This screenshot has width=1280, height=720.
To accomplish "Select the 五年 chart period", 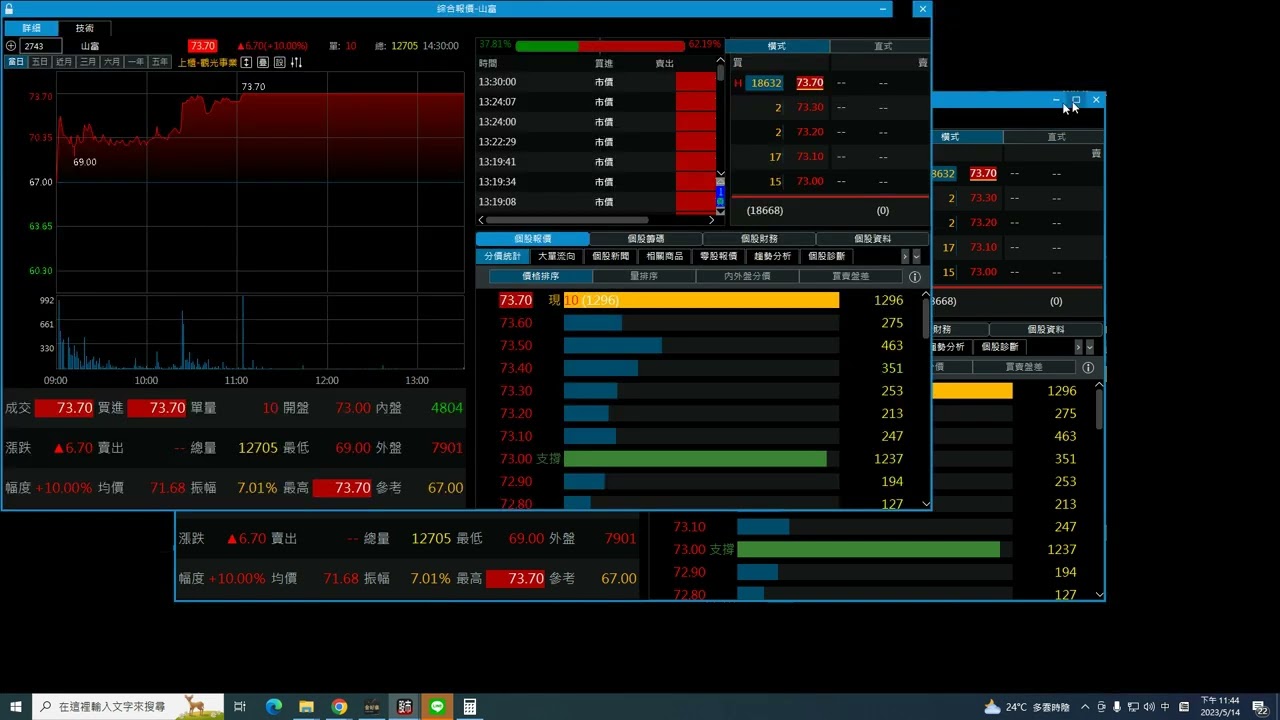I will click(160, 62).
